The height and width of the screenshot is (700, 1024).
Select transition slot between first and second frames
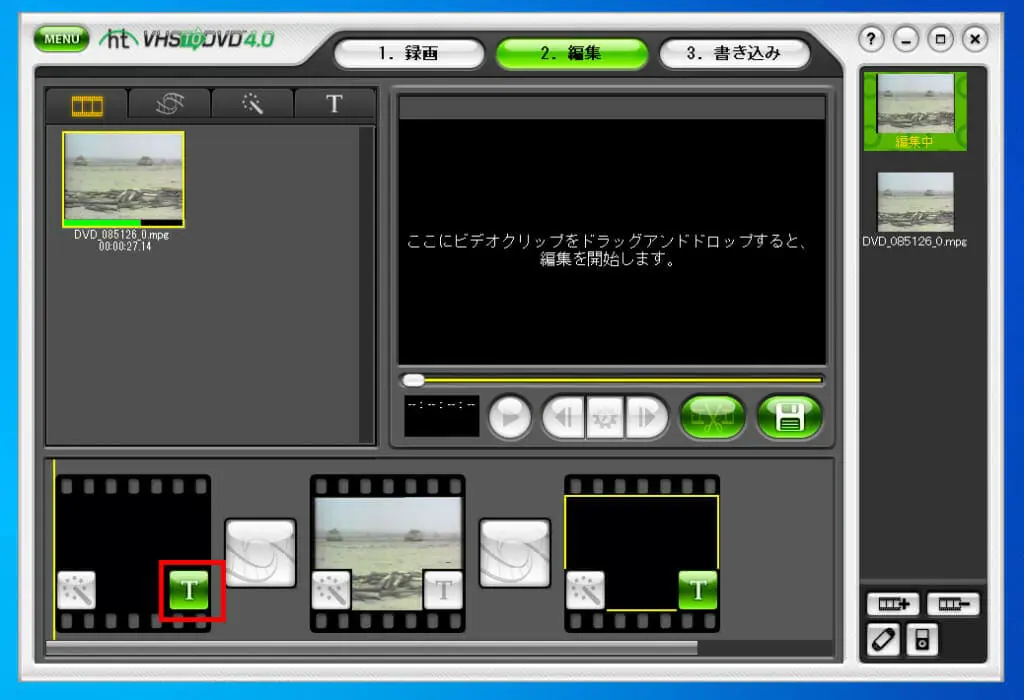[260, 552]
